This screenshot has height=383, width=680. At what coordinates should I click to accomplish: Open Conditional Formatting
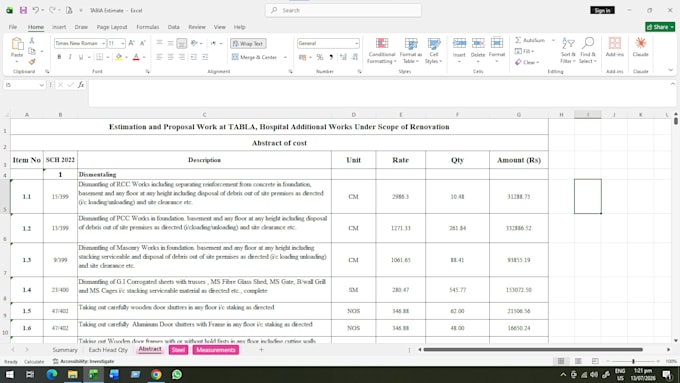(382, 50)
